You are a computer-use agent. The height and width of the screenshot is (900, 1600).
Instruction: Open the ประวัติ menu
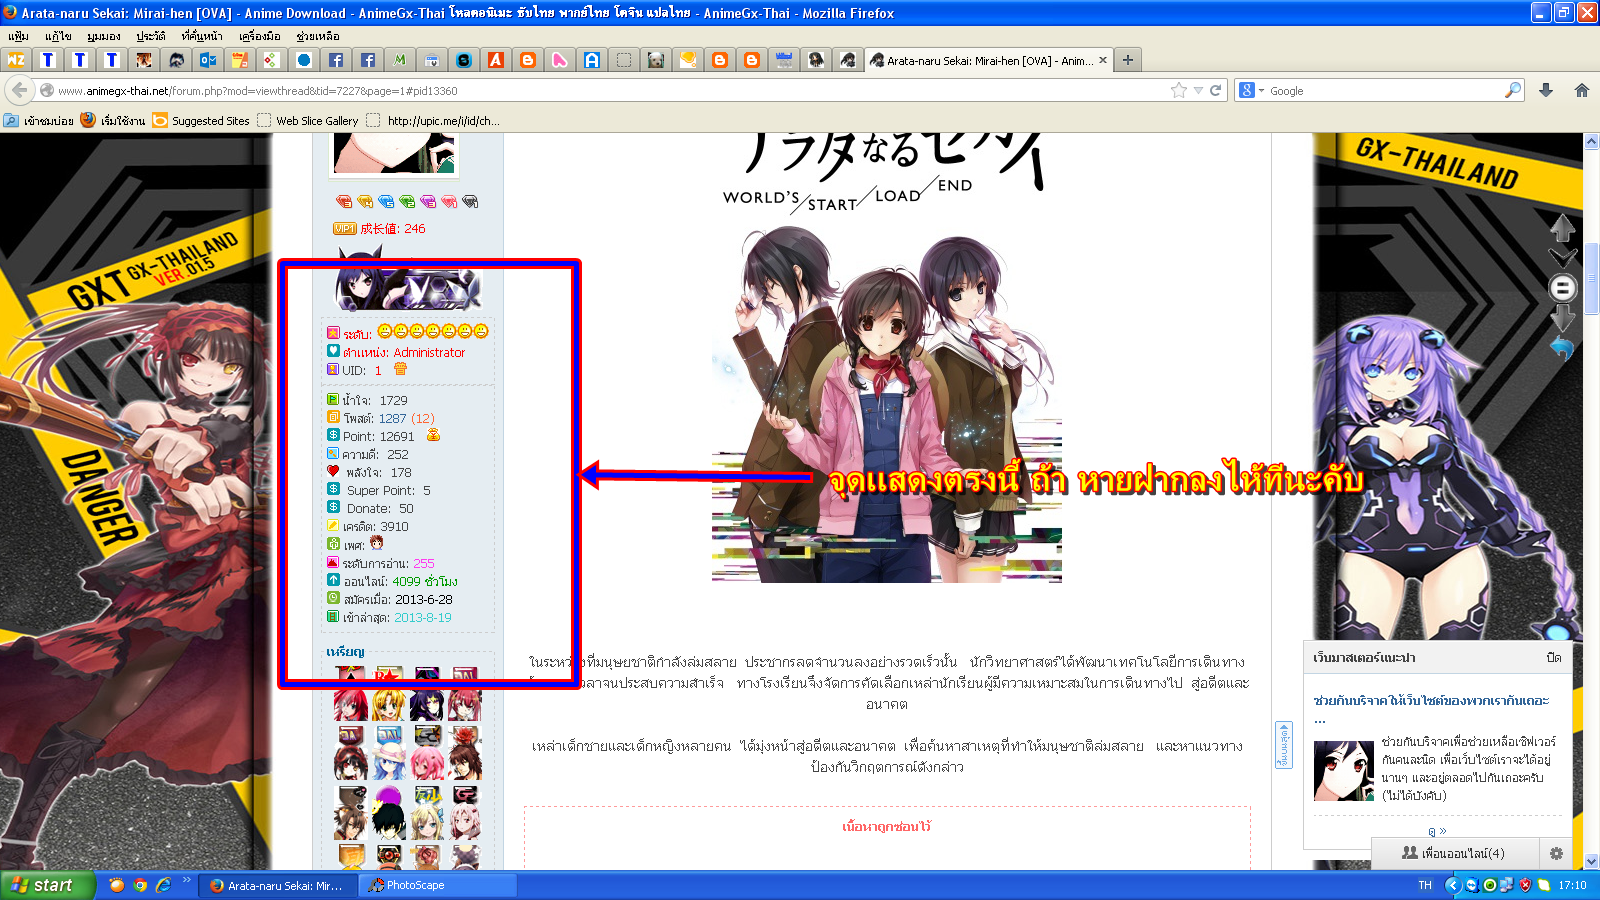pos(151,36)
